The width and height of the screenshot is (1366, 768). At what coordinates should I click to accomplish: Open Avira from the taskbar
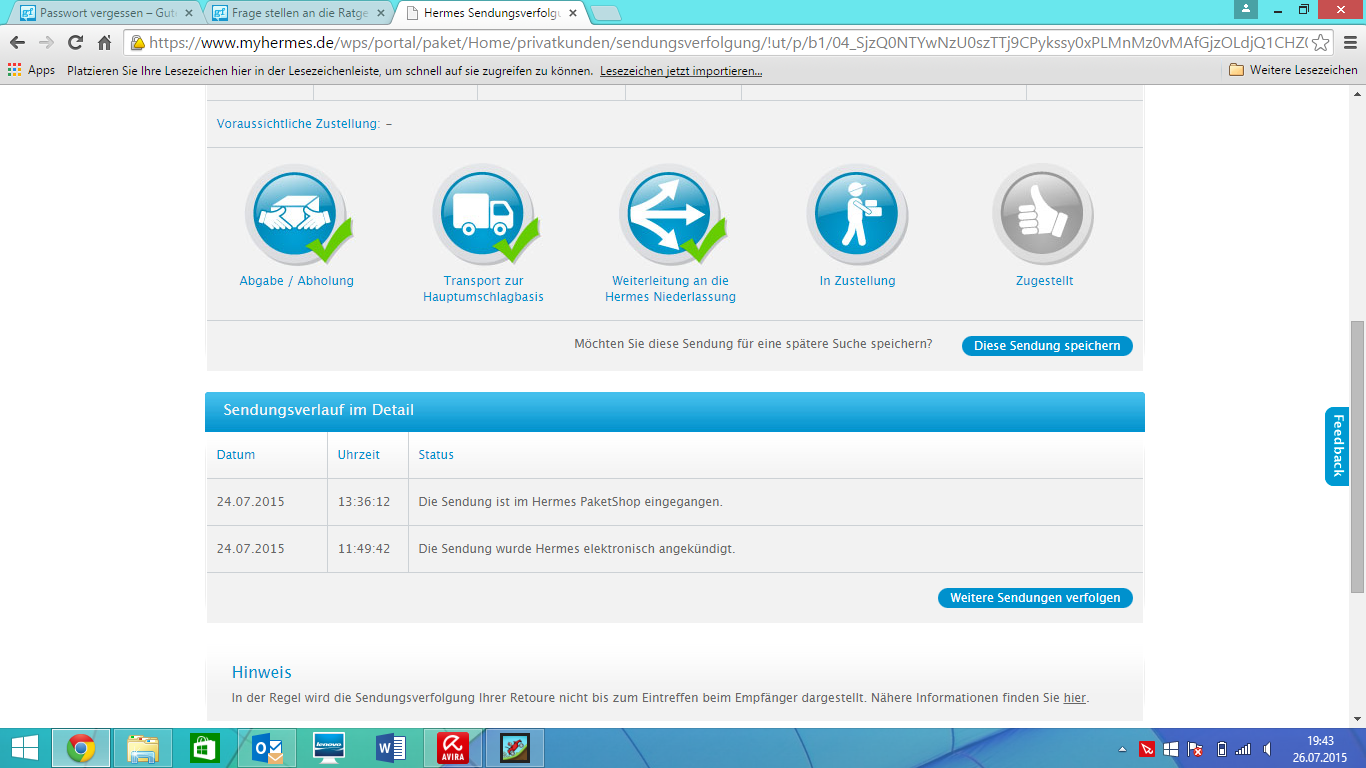(453, 748)
